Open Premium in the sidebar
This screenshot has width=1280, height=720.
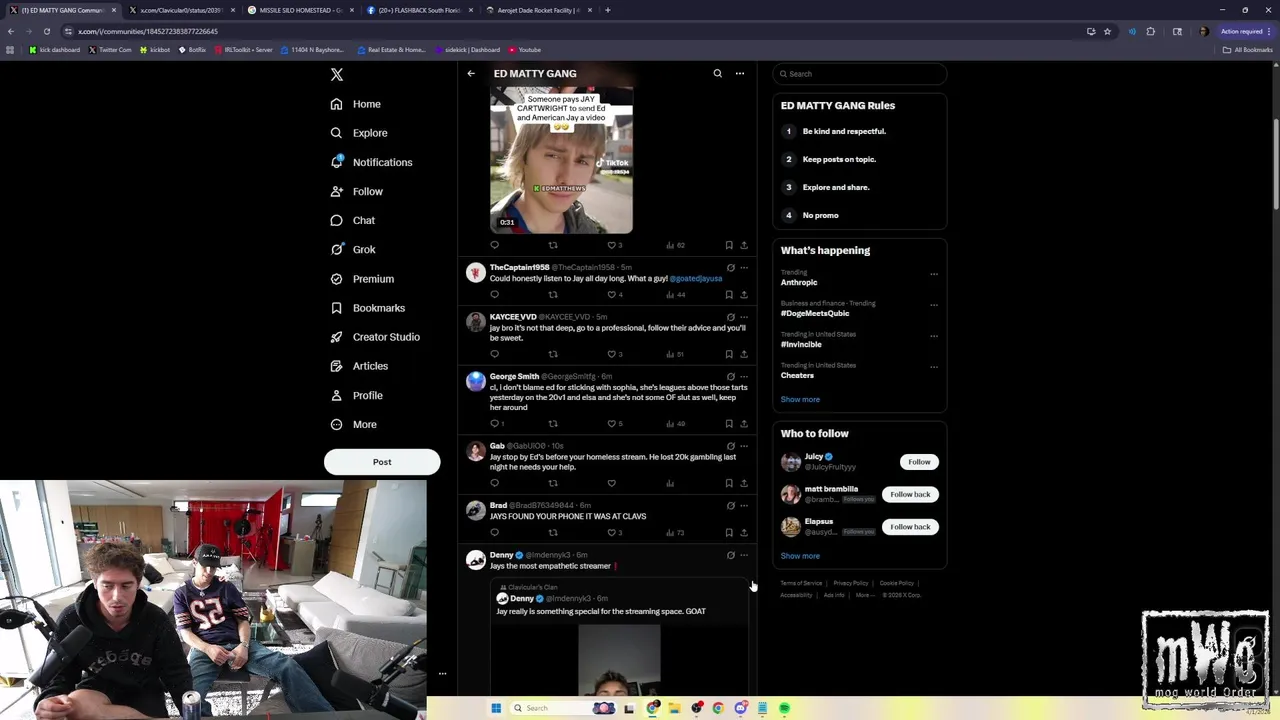click(x=361, y=279)
